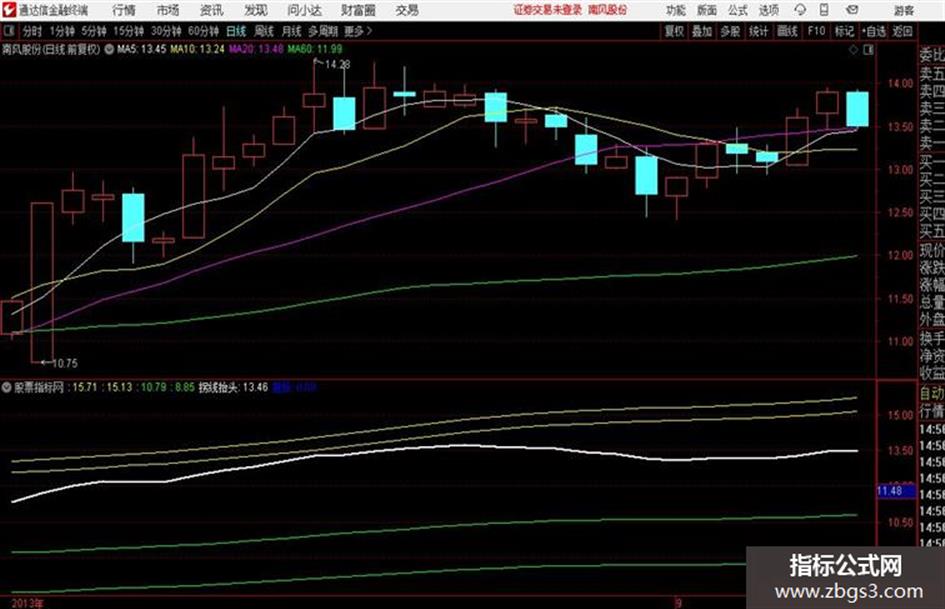The width and height of the screenshot is (945, 609).
Task: Click the 10.75 low price marker
Action: point(64,363)
